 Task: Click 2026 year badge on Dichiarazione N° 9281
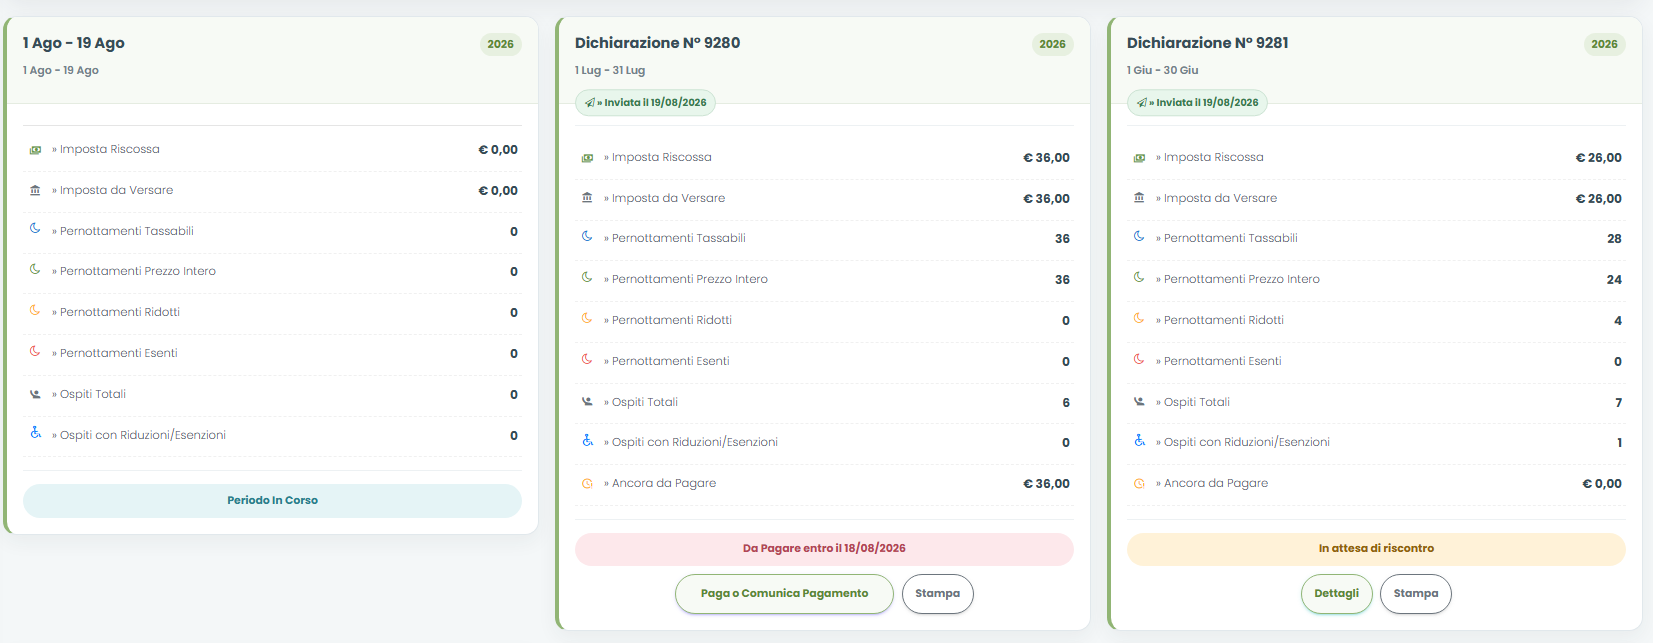click(x=1604, y=44)
